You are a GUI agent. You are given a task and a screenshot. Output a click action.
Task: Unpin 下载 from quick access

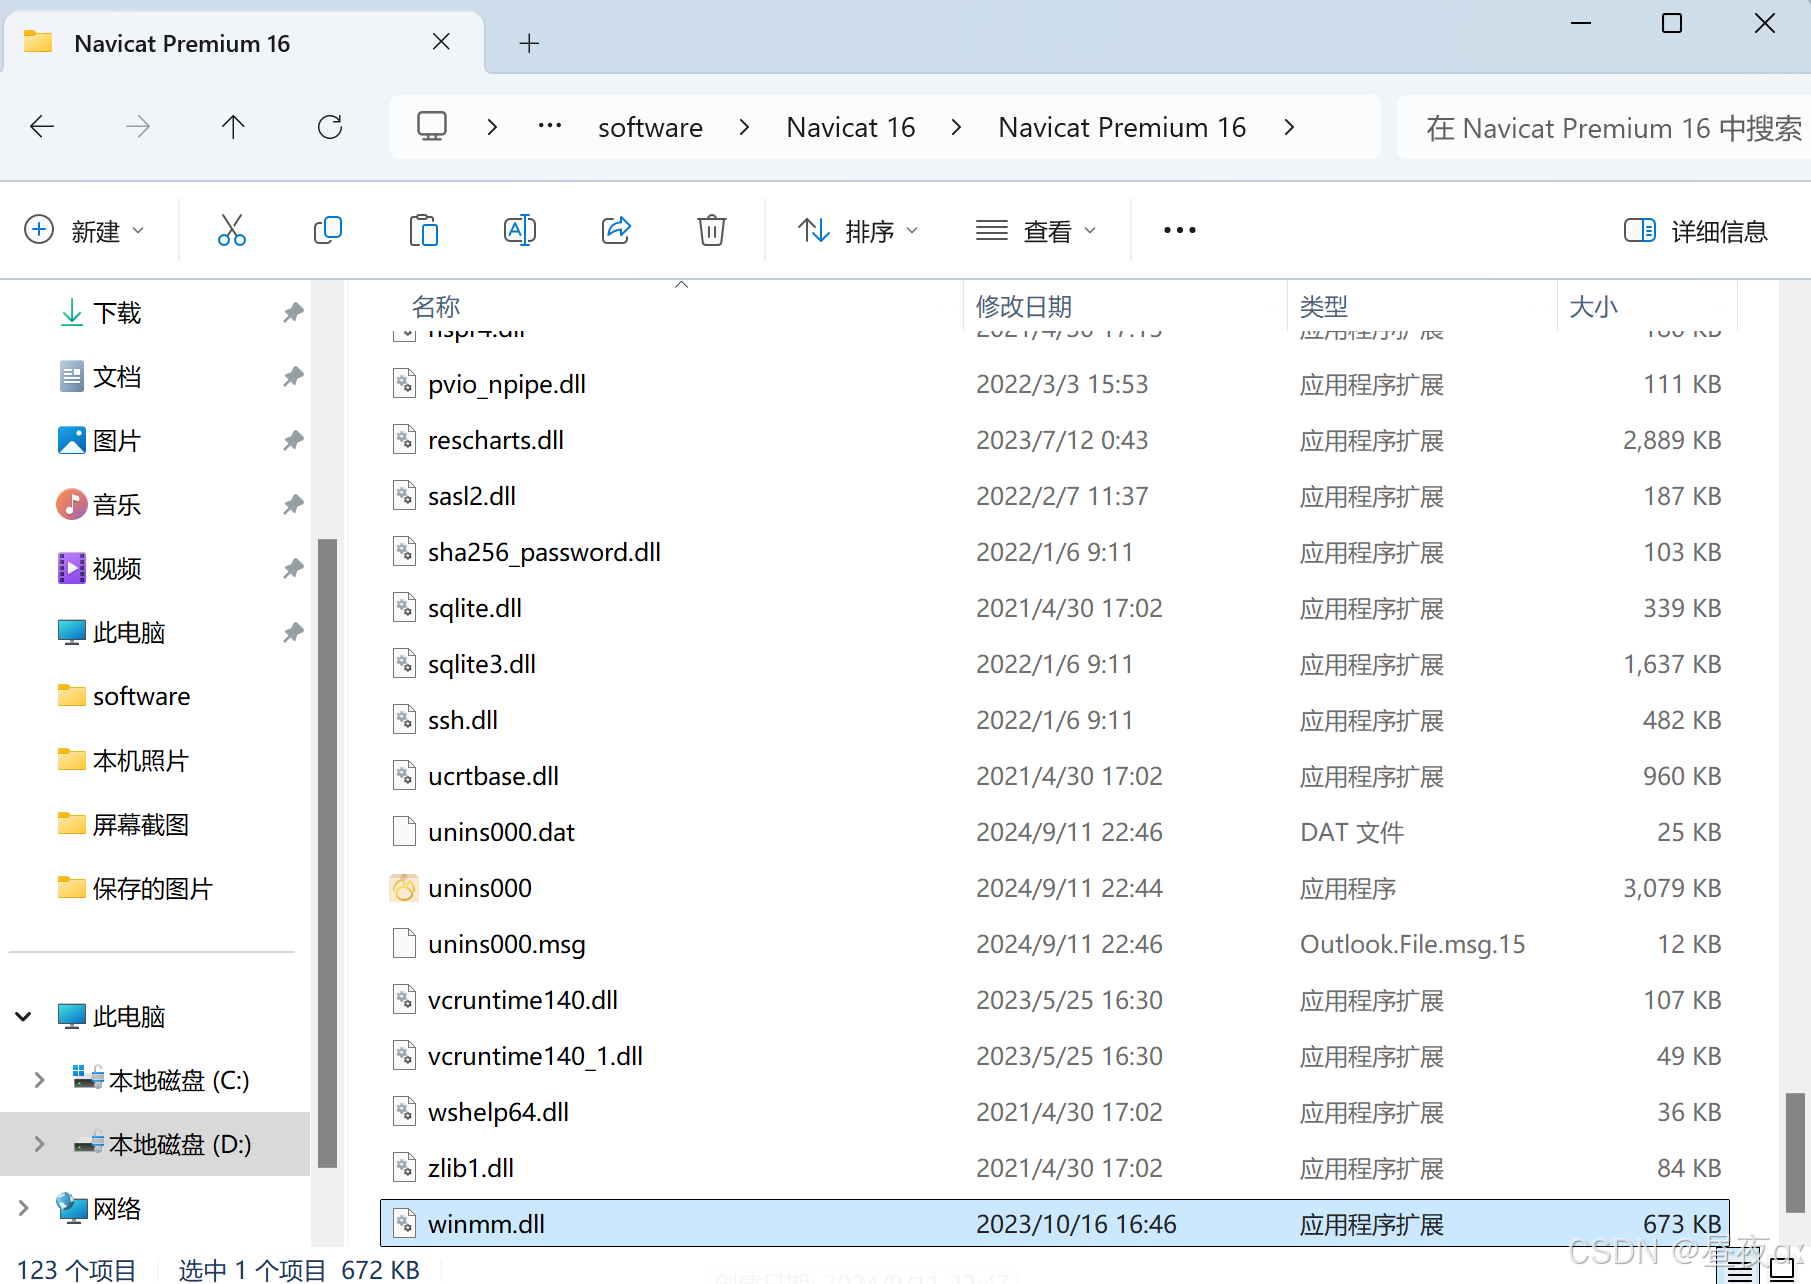coord(293,313)
